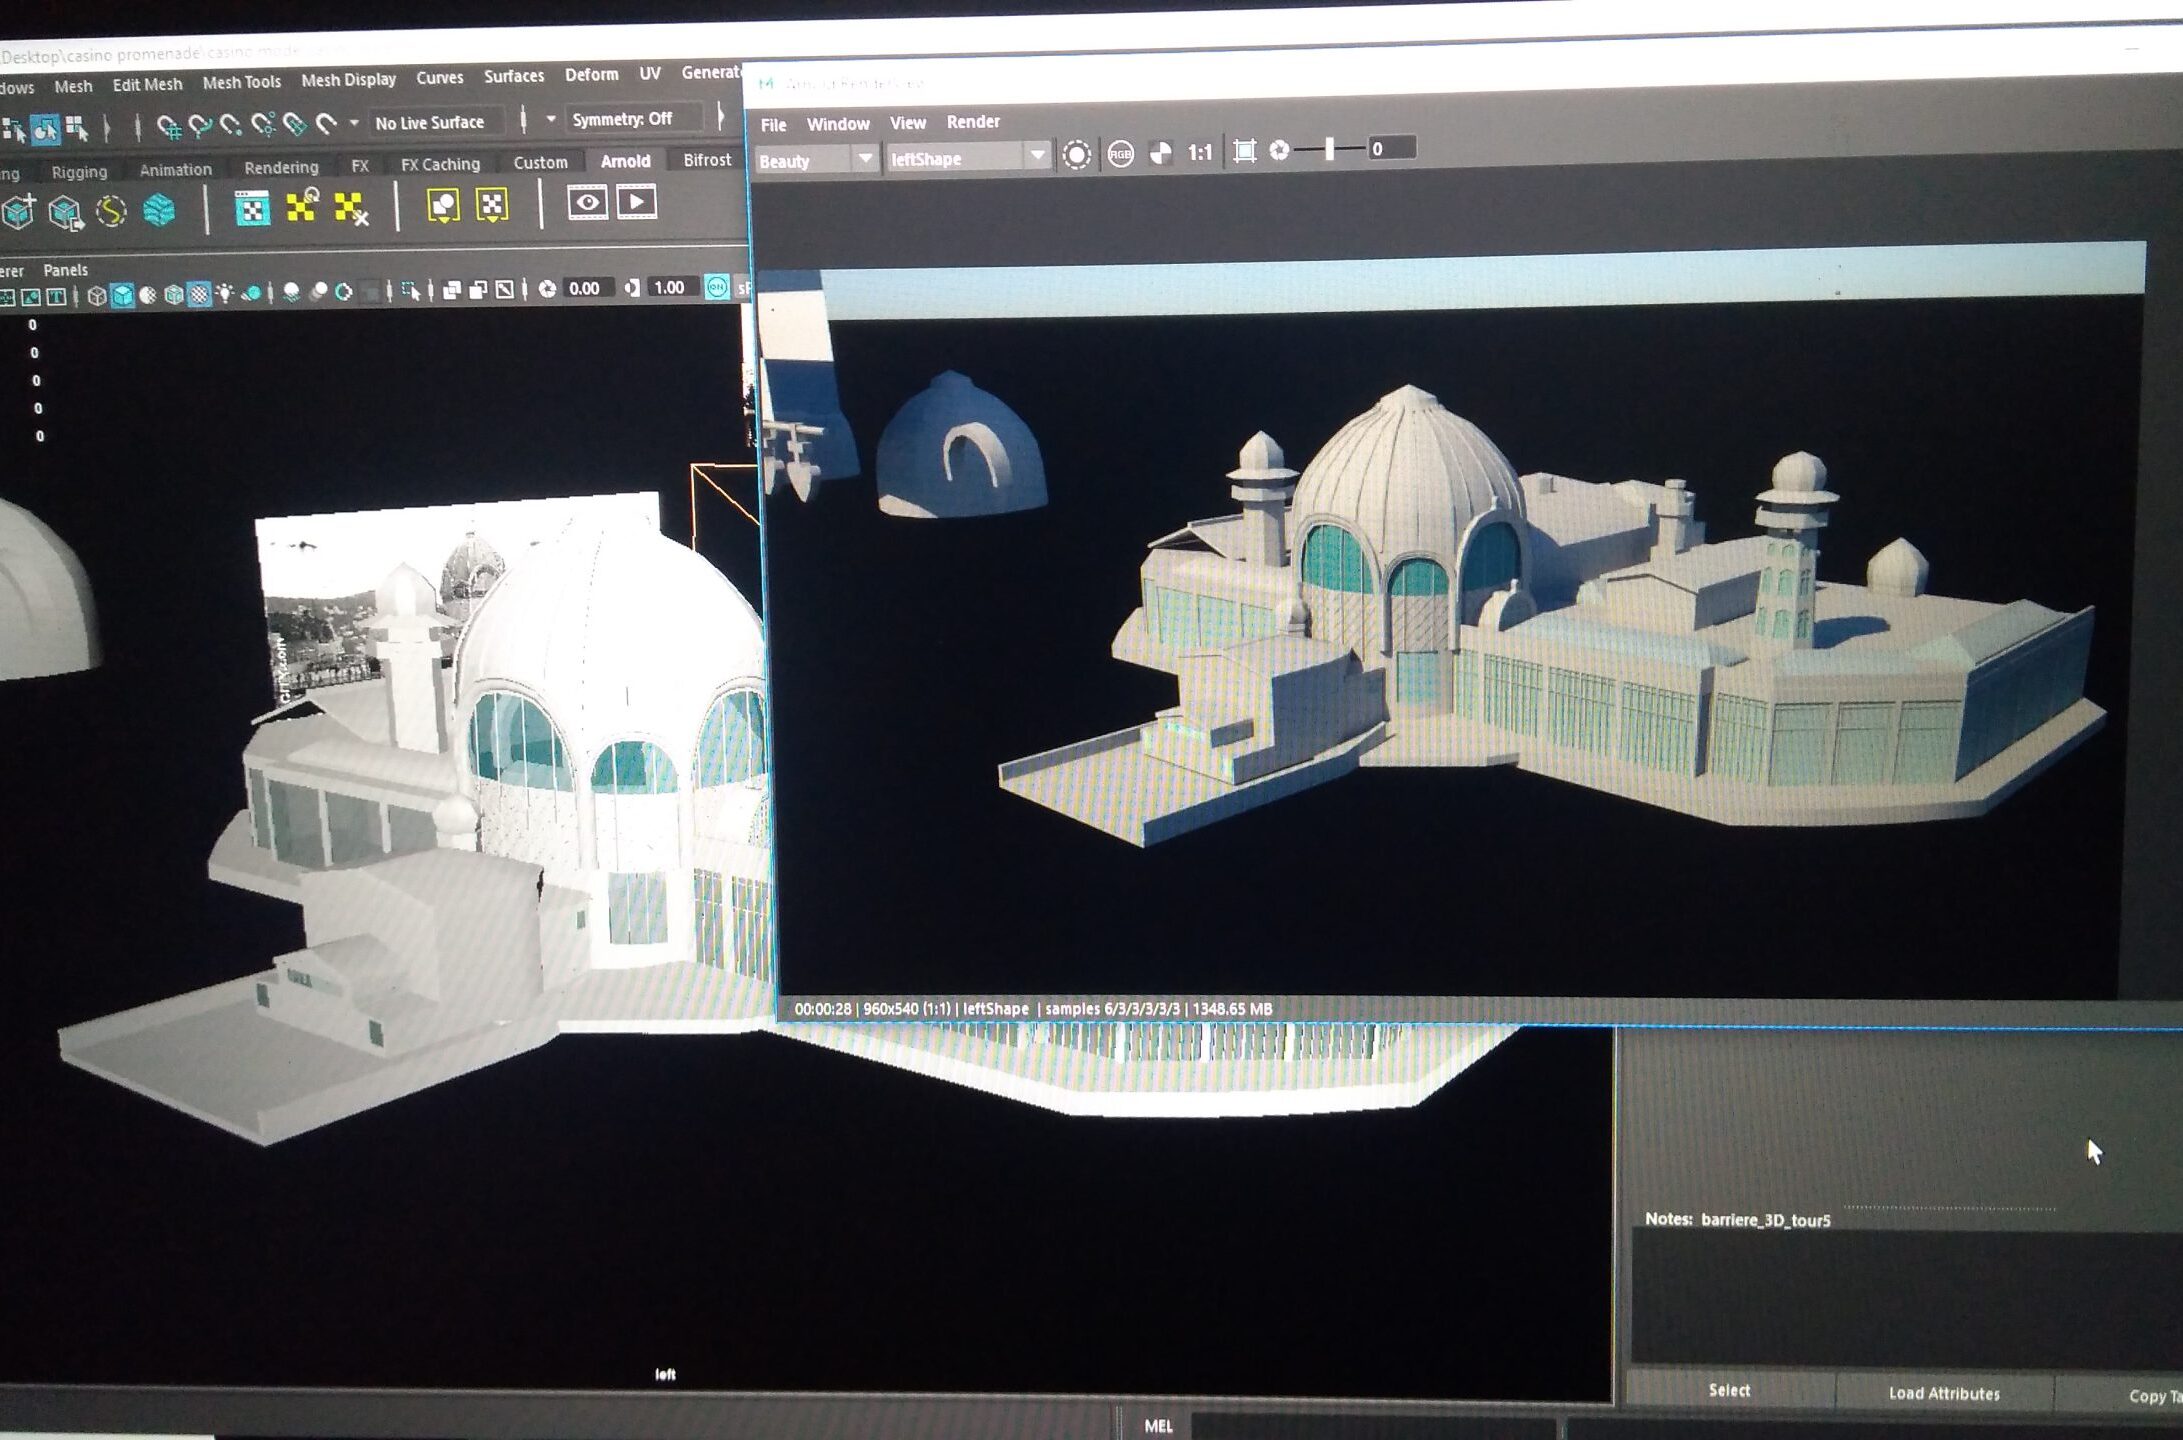Click the curve collector S icon
This screenshot has height=1440, width=2183.
coord(111,211)
